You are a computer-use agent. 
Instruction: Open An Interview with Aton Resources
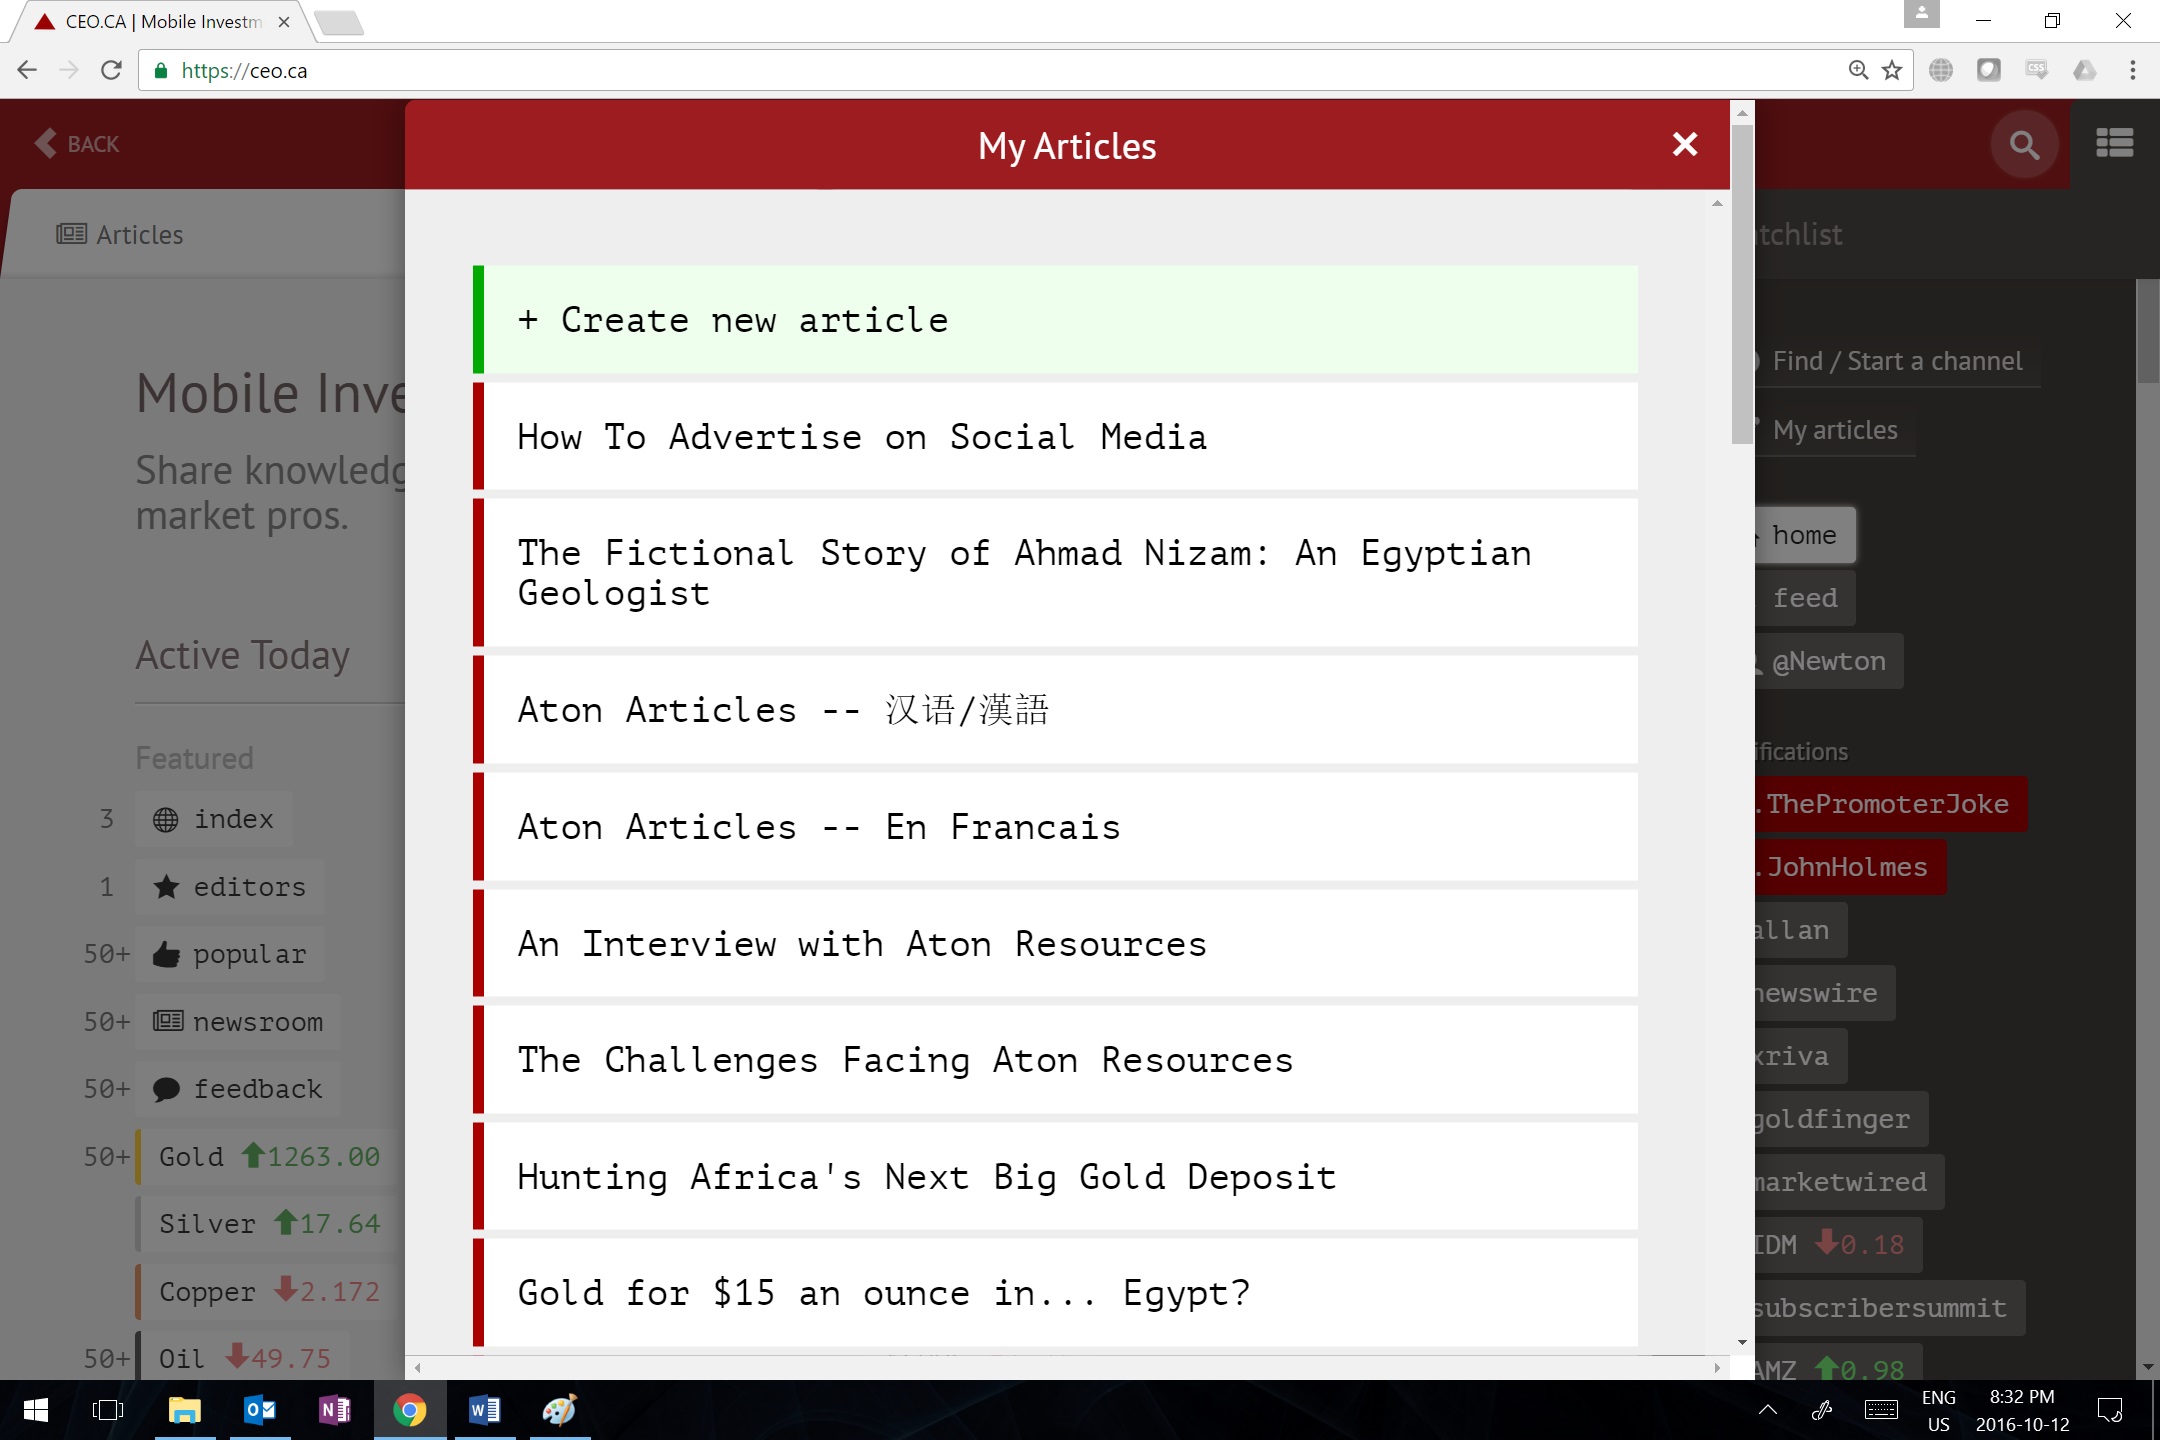(x=1055, y=944)
